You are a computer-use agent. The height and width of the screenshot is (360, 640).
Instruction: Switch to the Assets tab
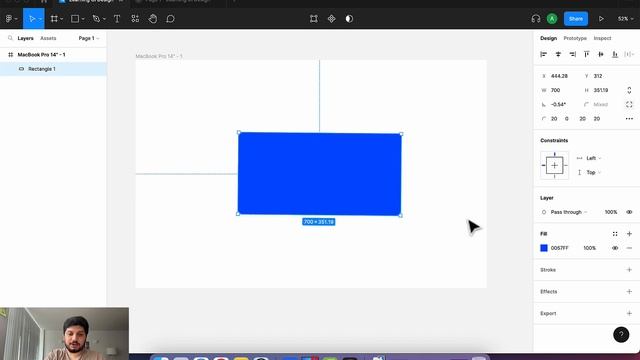48,38
